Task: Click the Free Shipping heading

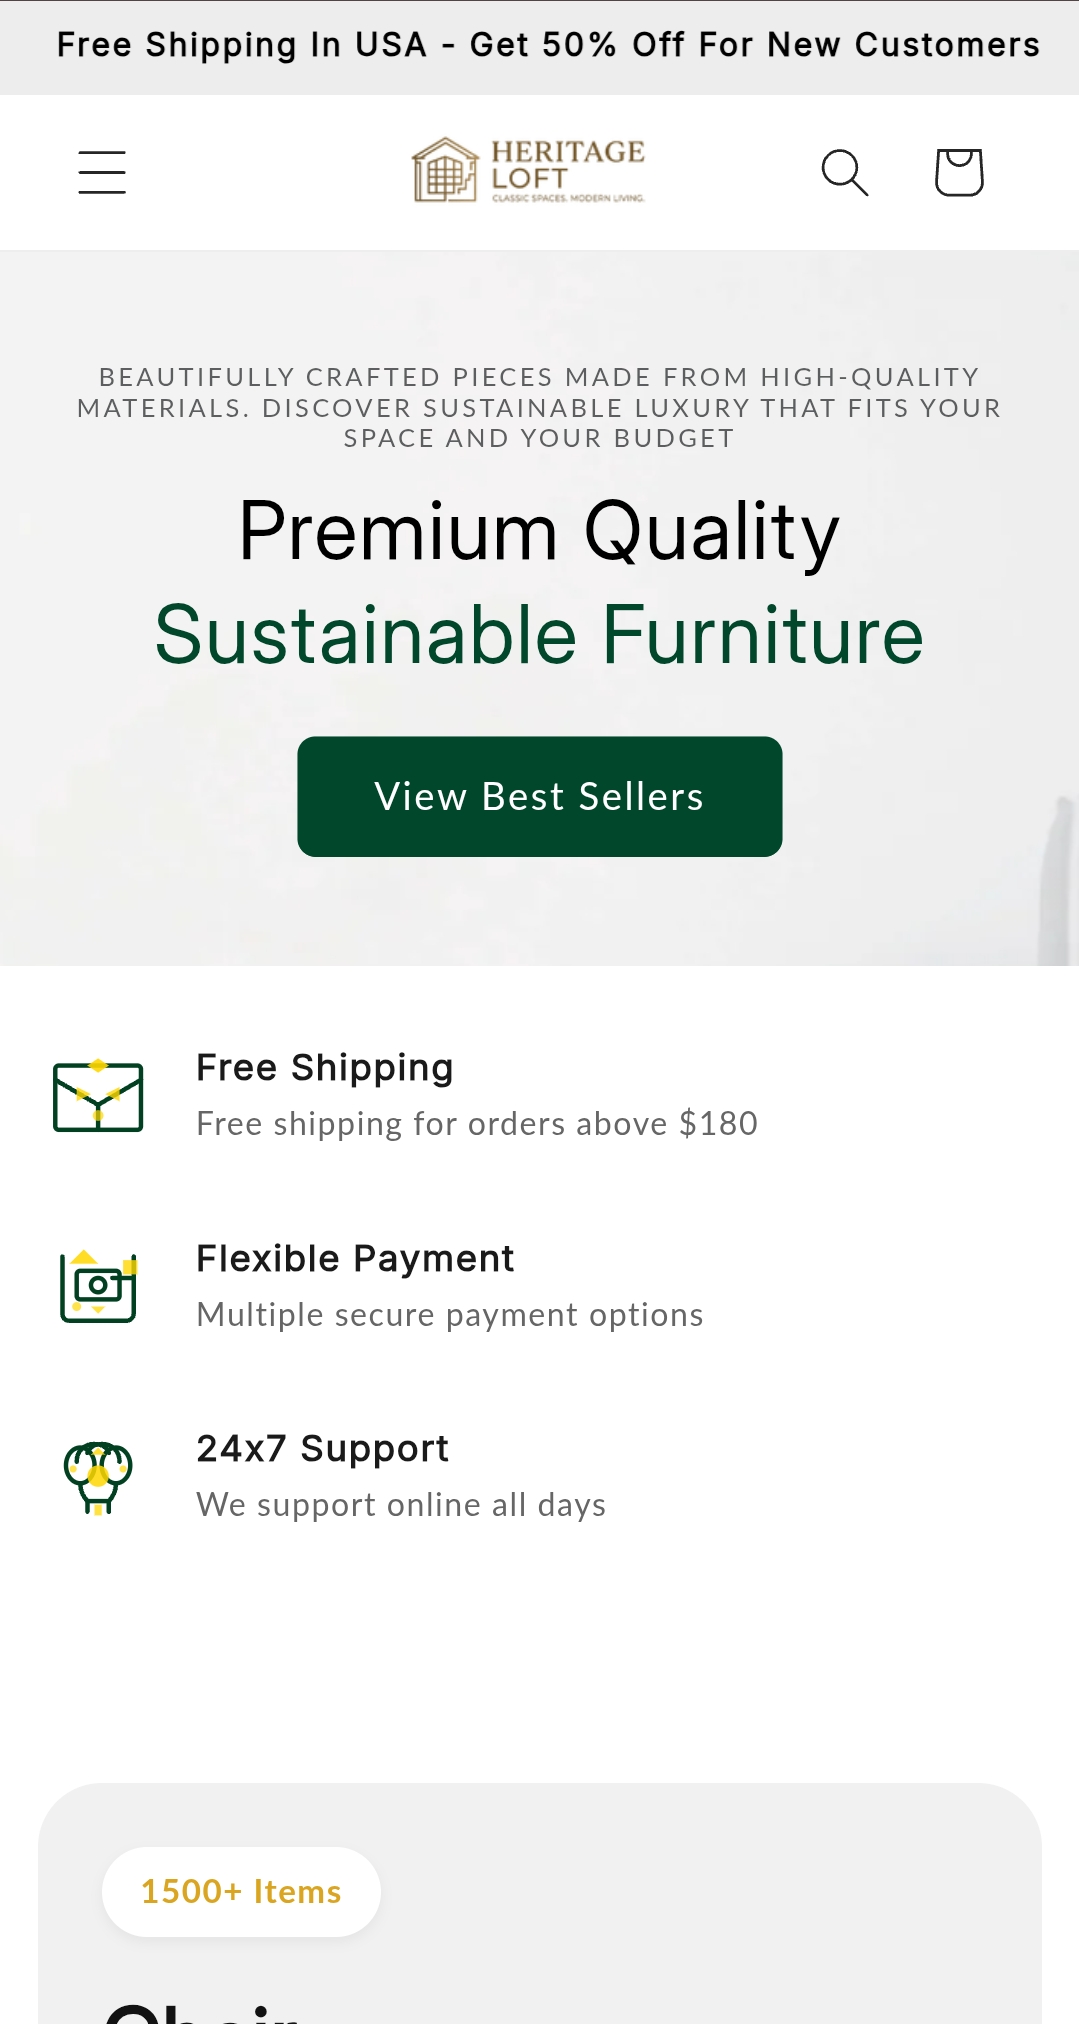Action: tap(325, 1068)
